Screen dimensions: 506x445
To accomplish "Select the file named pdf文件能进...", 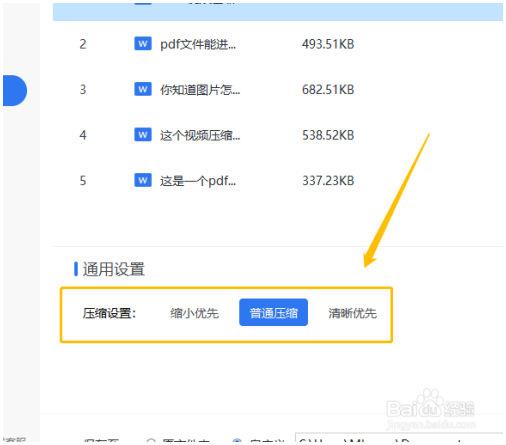I will pos(198,44).
